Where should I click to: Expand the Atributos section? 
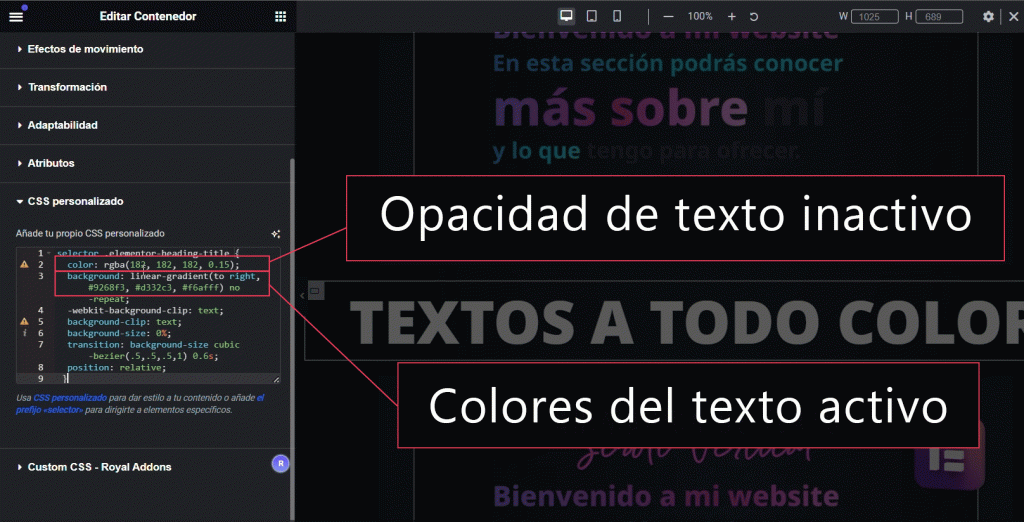pyautogui.click(x=51, y=163)
